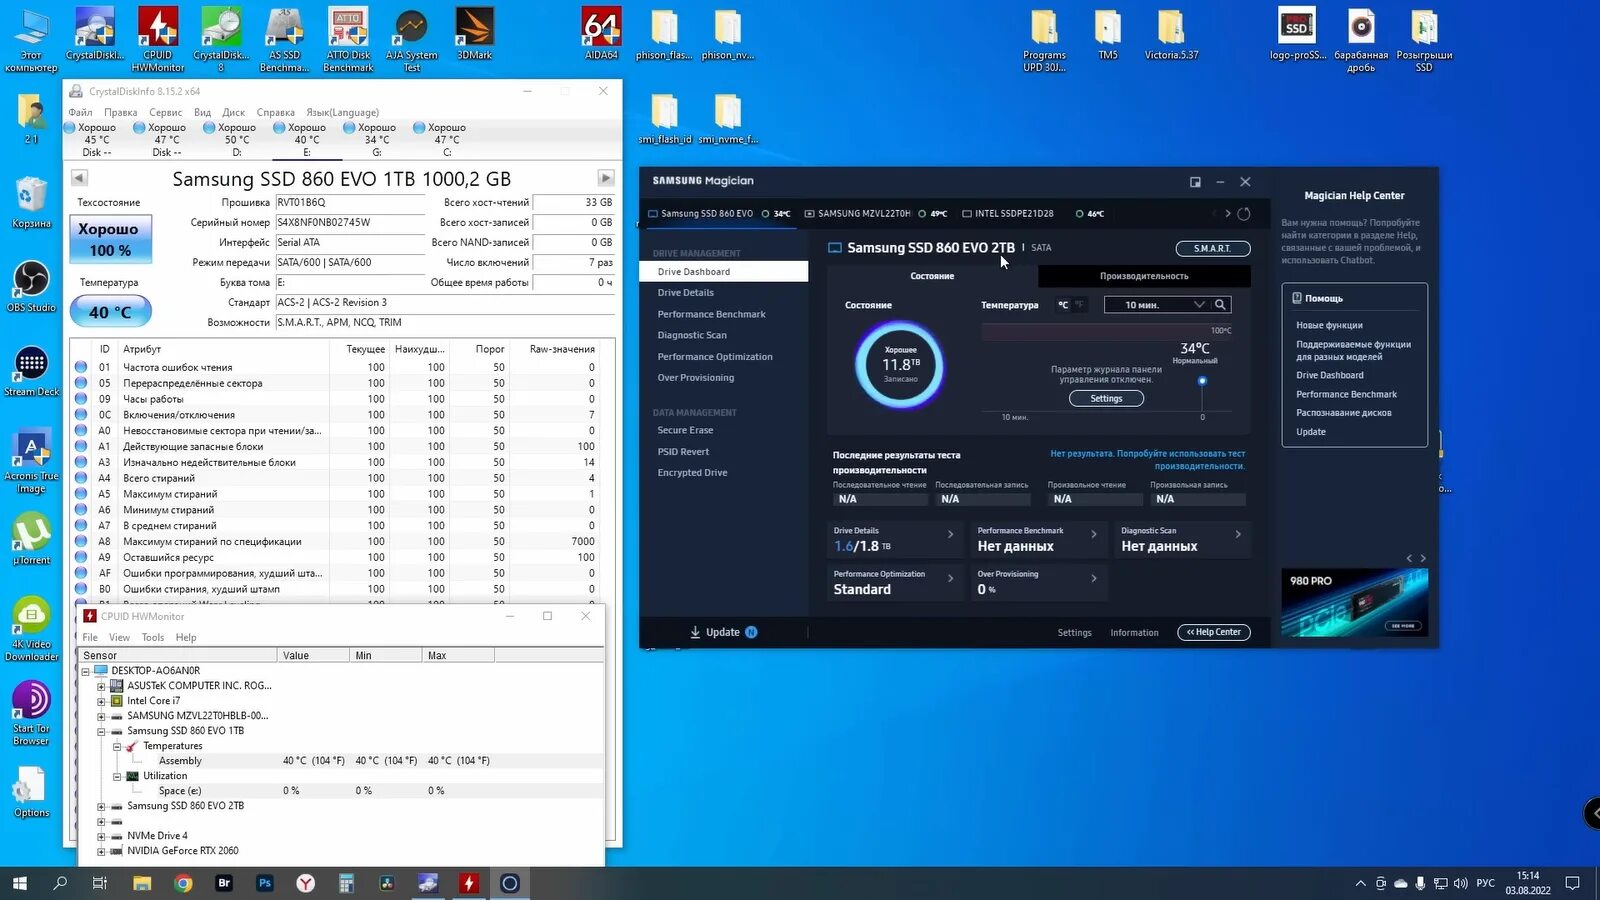Click Update at Magician bottom bar
Screen dimensions: 1600x900
point(723,632)
